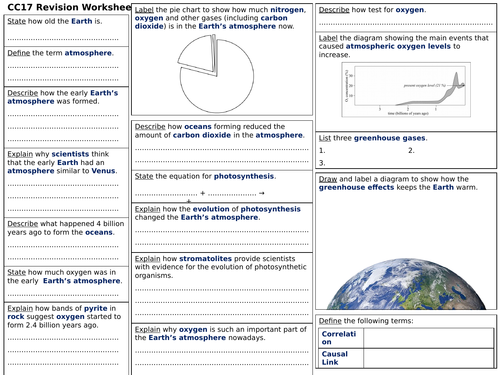This screenshot has height=375, width=500.
Task: Click the dotted answer line under Earth's age
Action: (63, 39)
